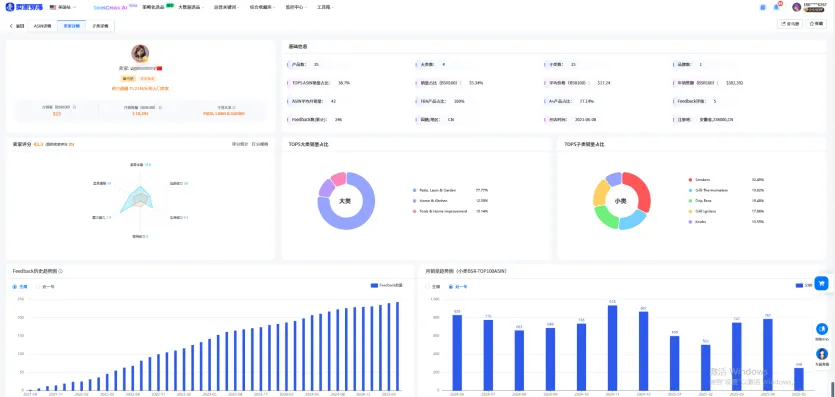Open notifications bell with red badge
Screen dimensions: 835x397
[x=777, y=7]
